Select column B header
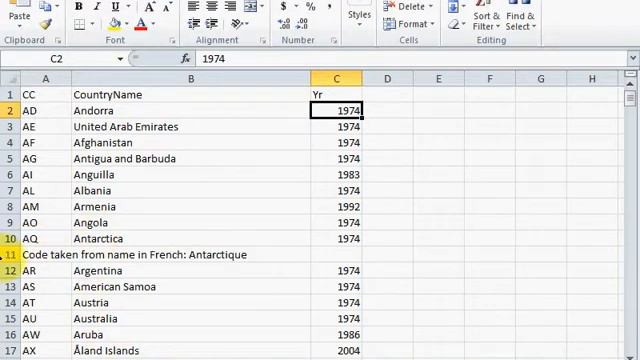Viewport: 640px width, 360px height. pos(191,79)
